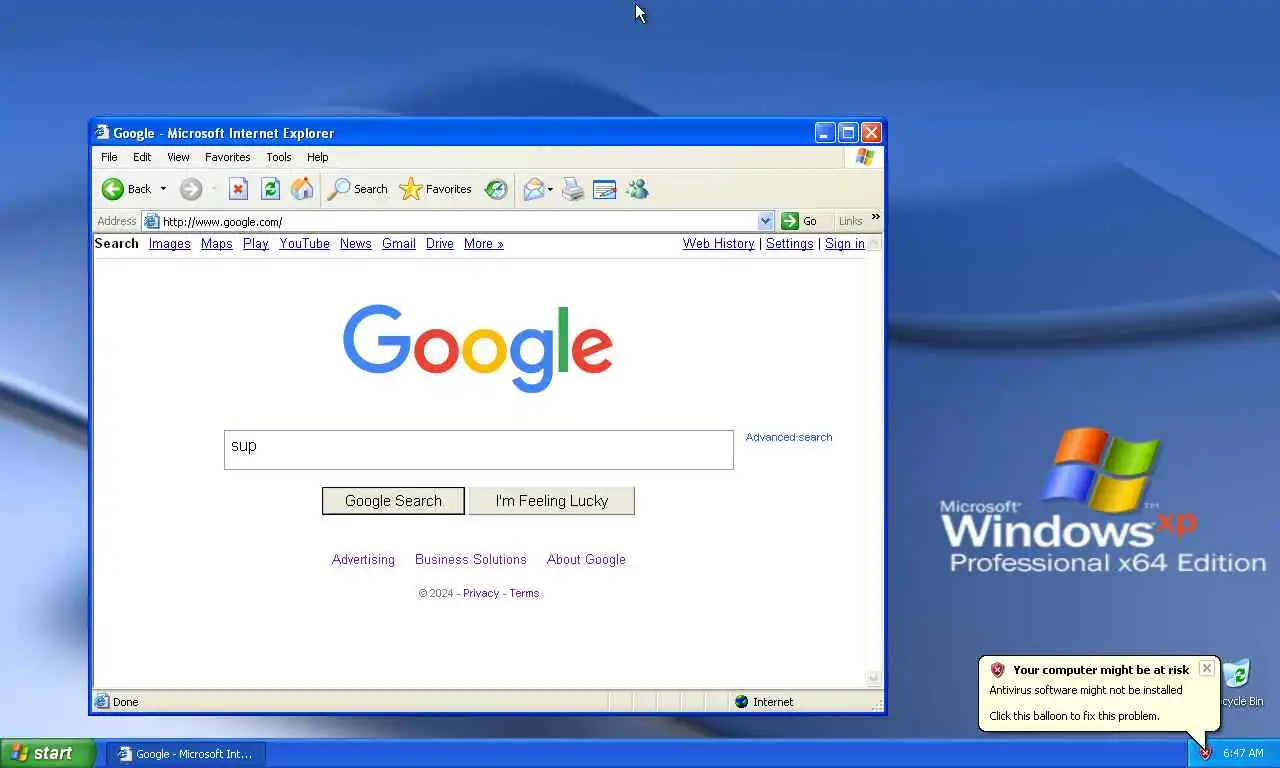Click the Google search text box
Screen dimensions: 1280x768
(479, 450)
